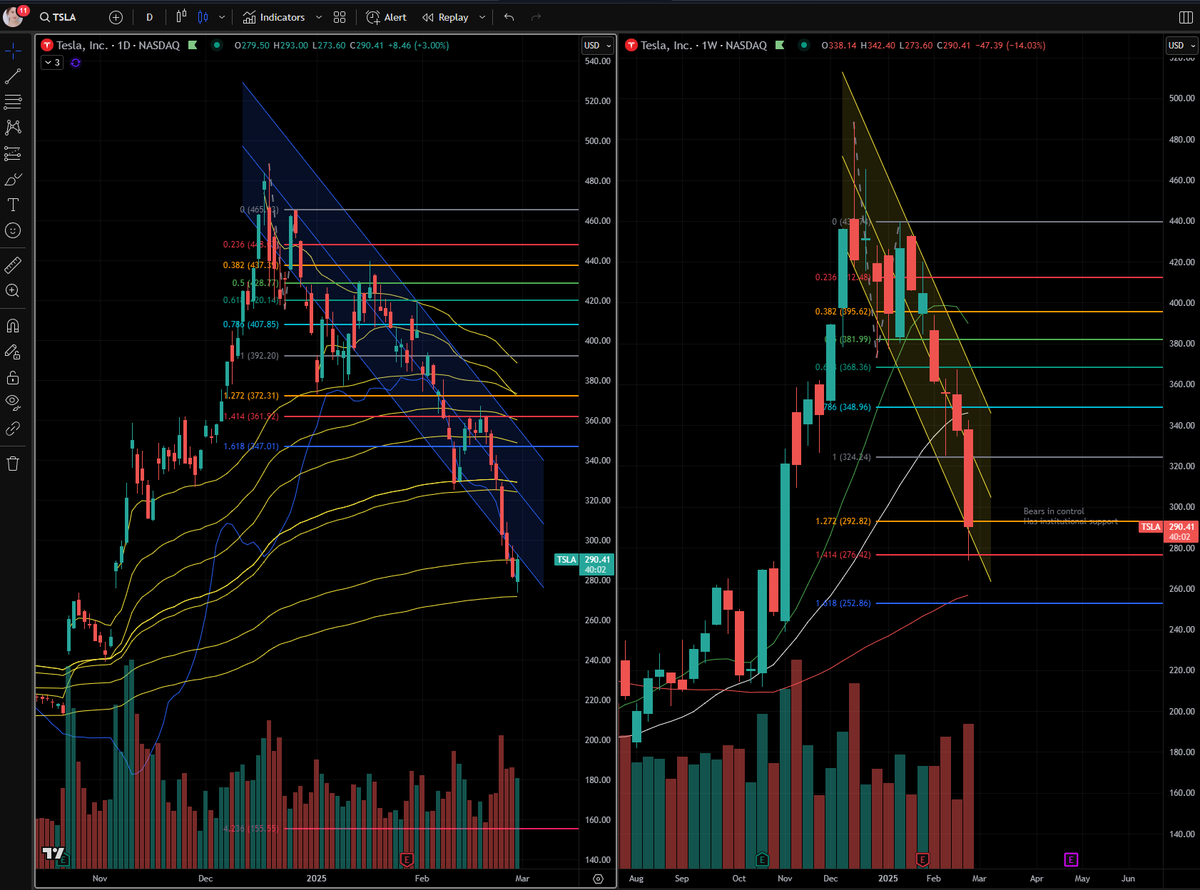
Task: Click the 1.272 (372.31) Fibonacci label
Action: tap(250, 395)
